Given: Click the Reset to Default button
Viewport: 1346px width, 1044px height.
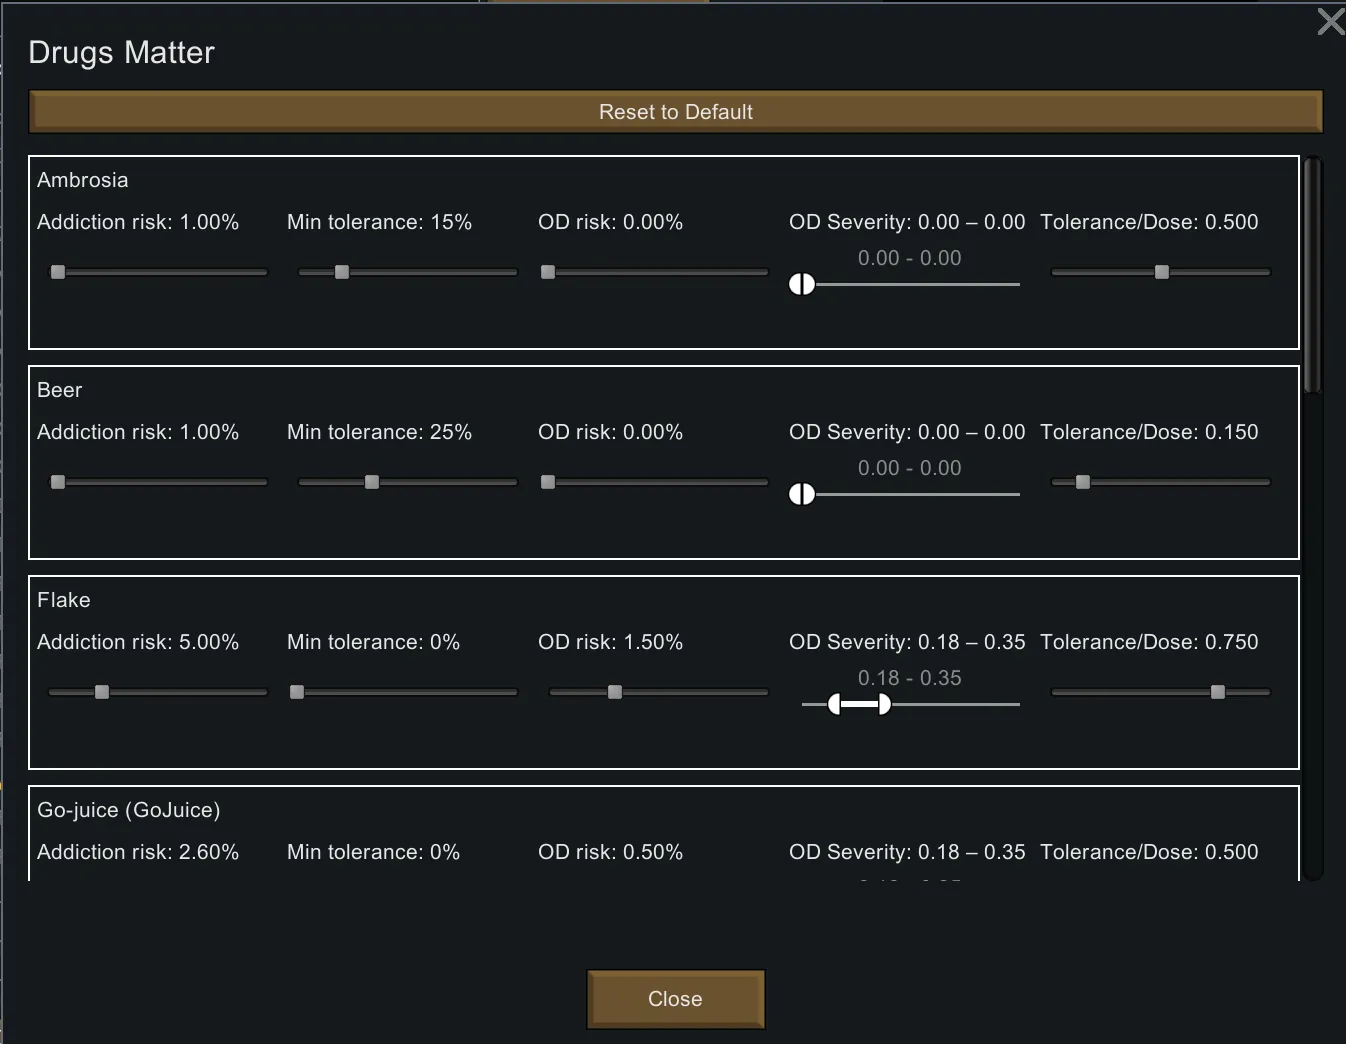Looking at the screenshot, I should 675,112.
